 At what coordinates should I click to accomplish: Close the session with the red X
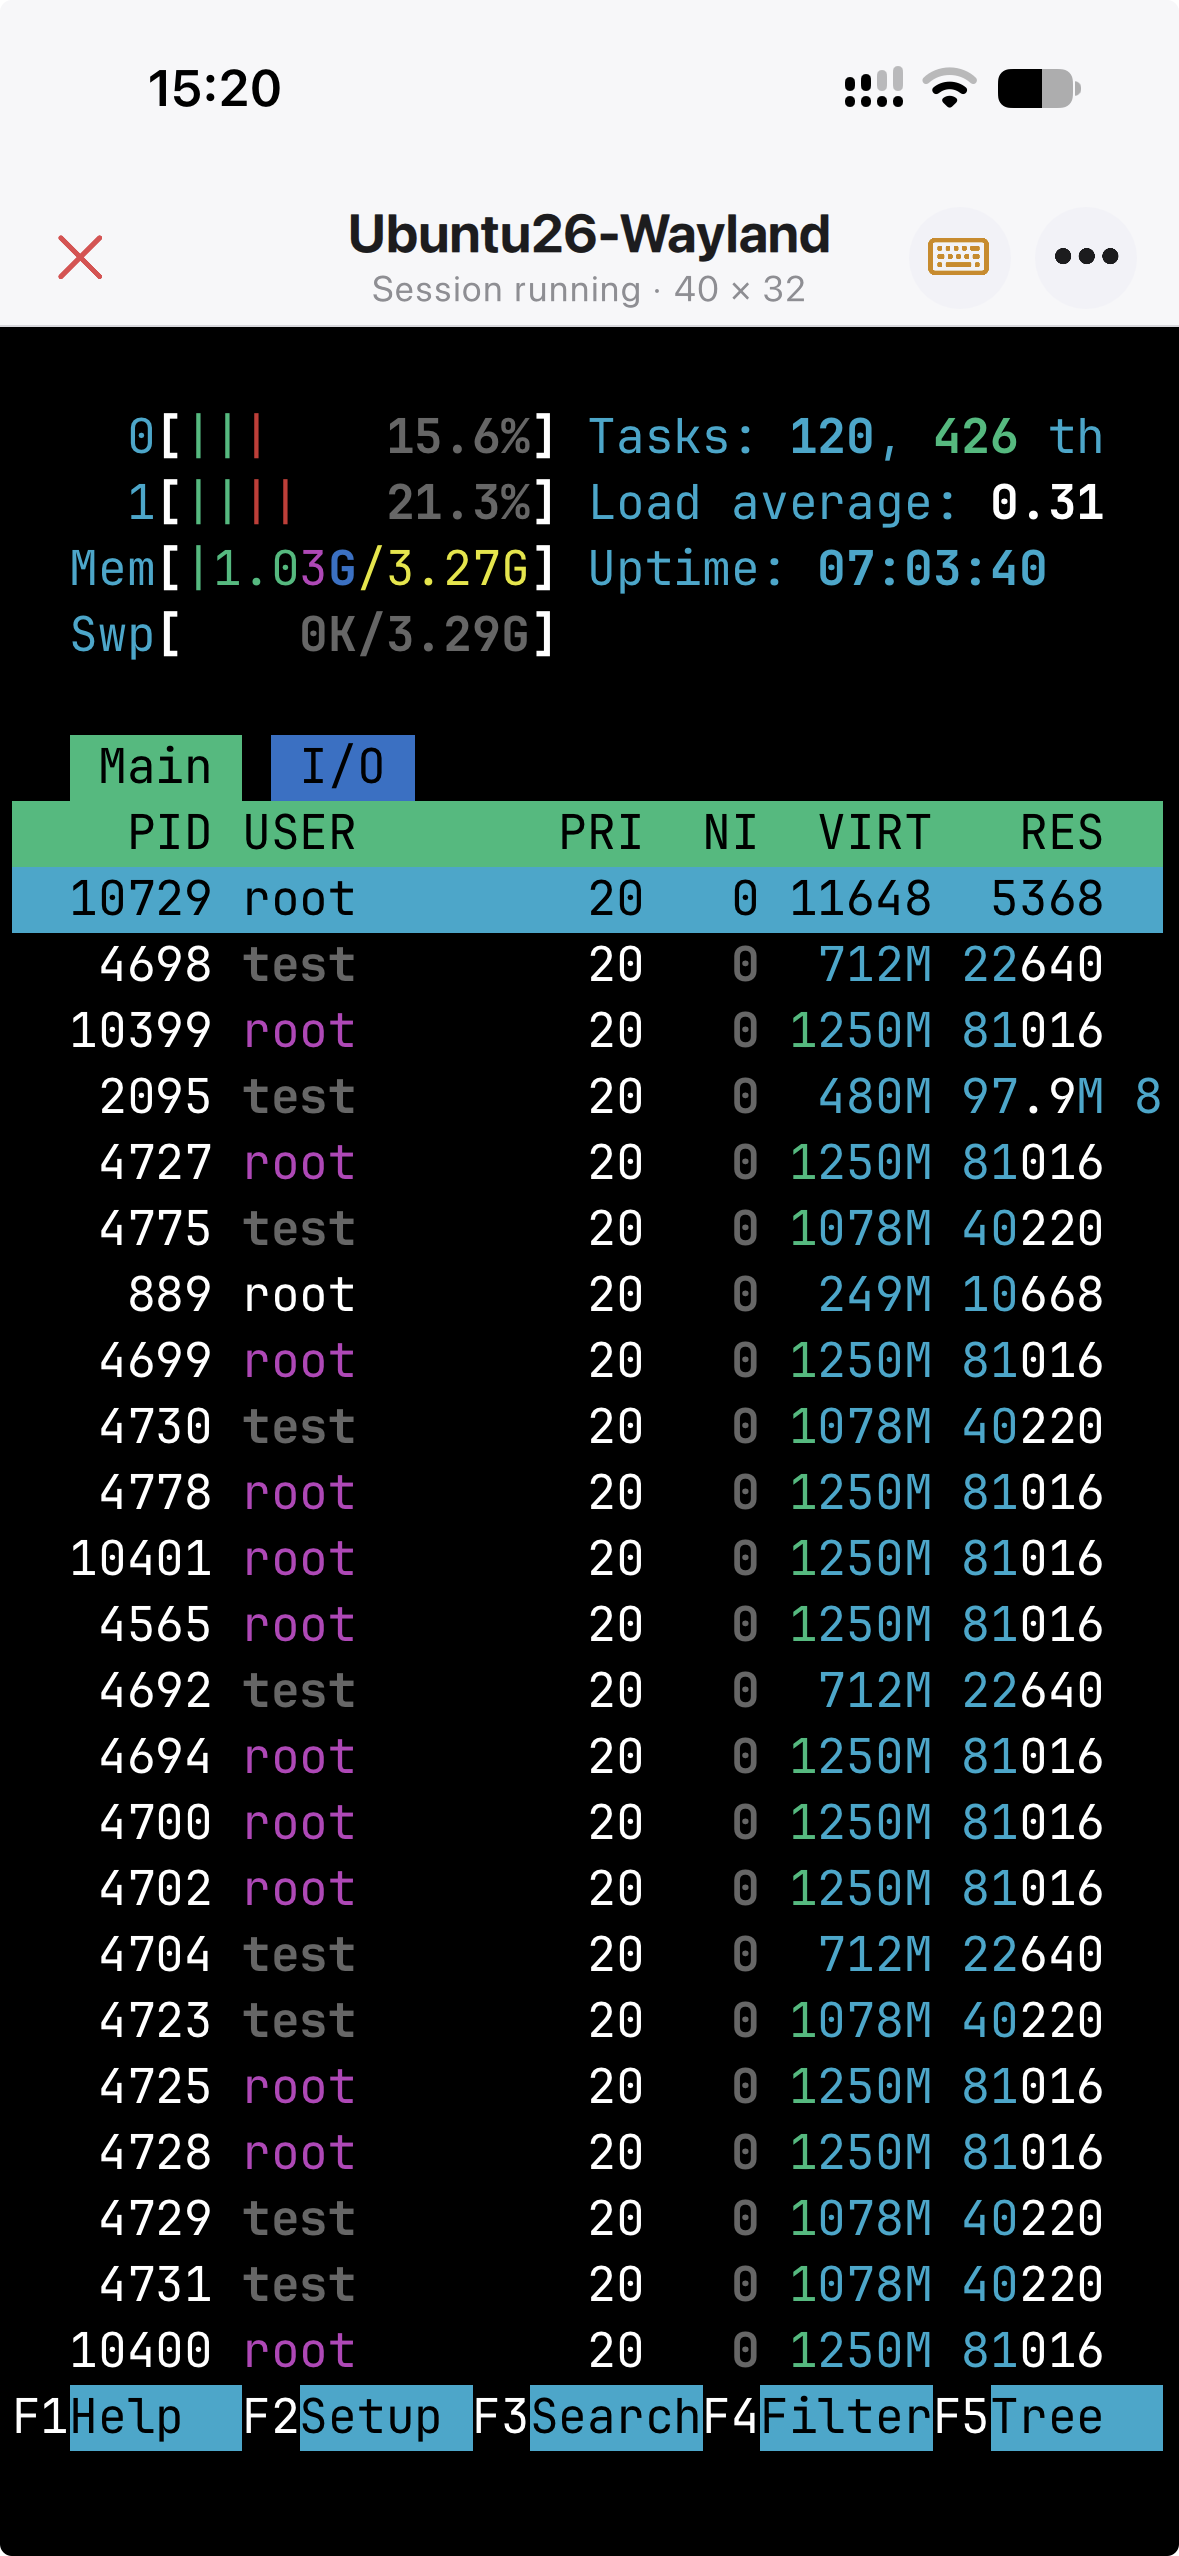coord(80,257)
